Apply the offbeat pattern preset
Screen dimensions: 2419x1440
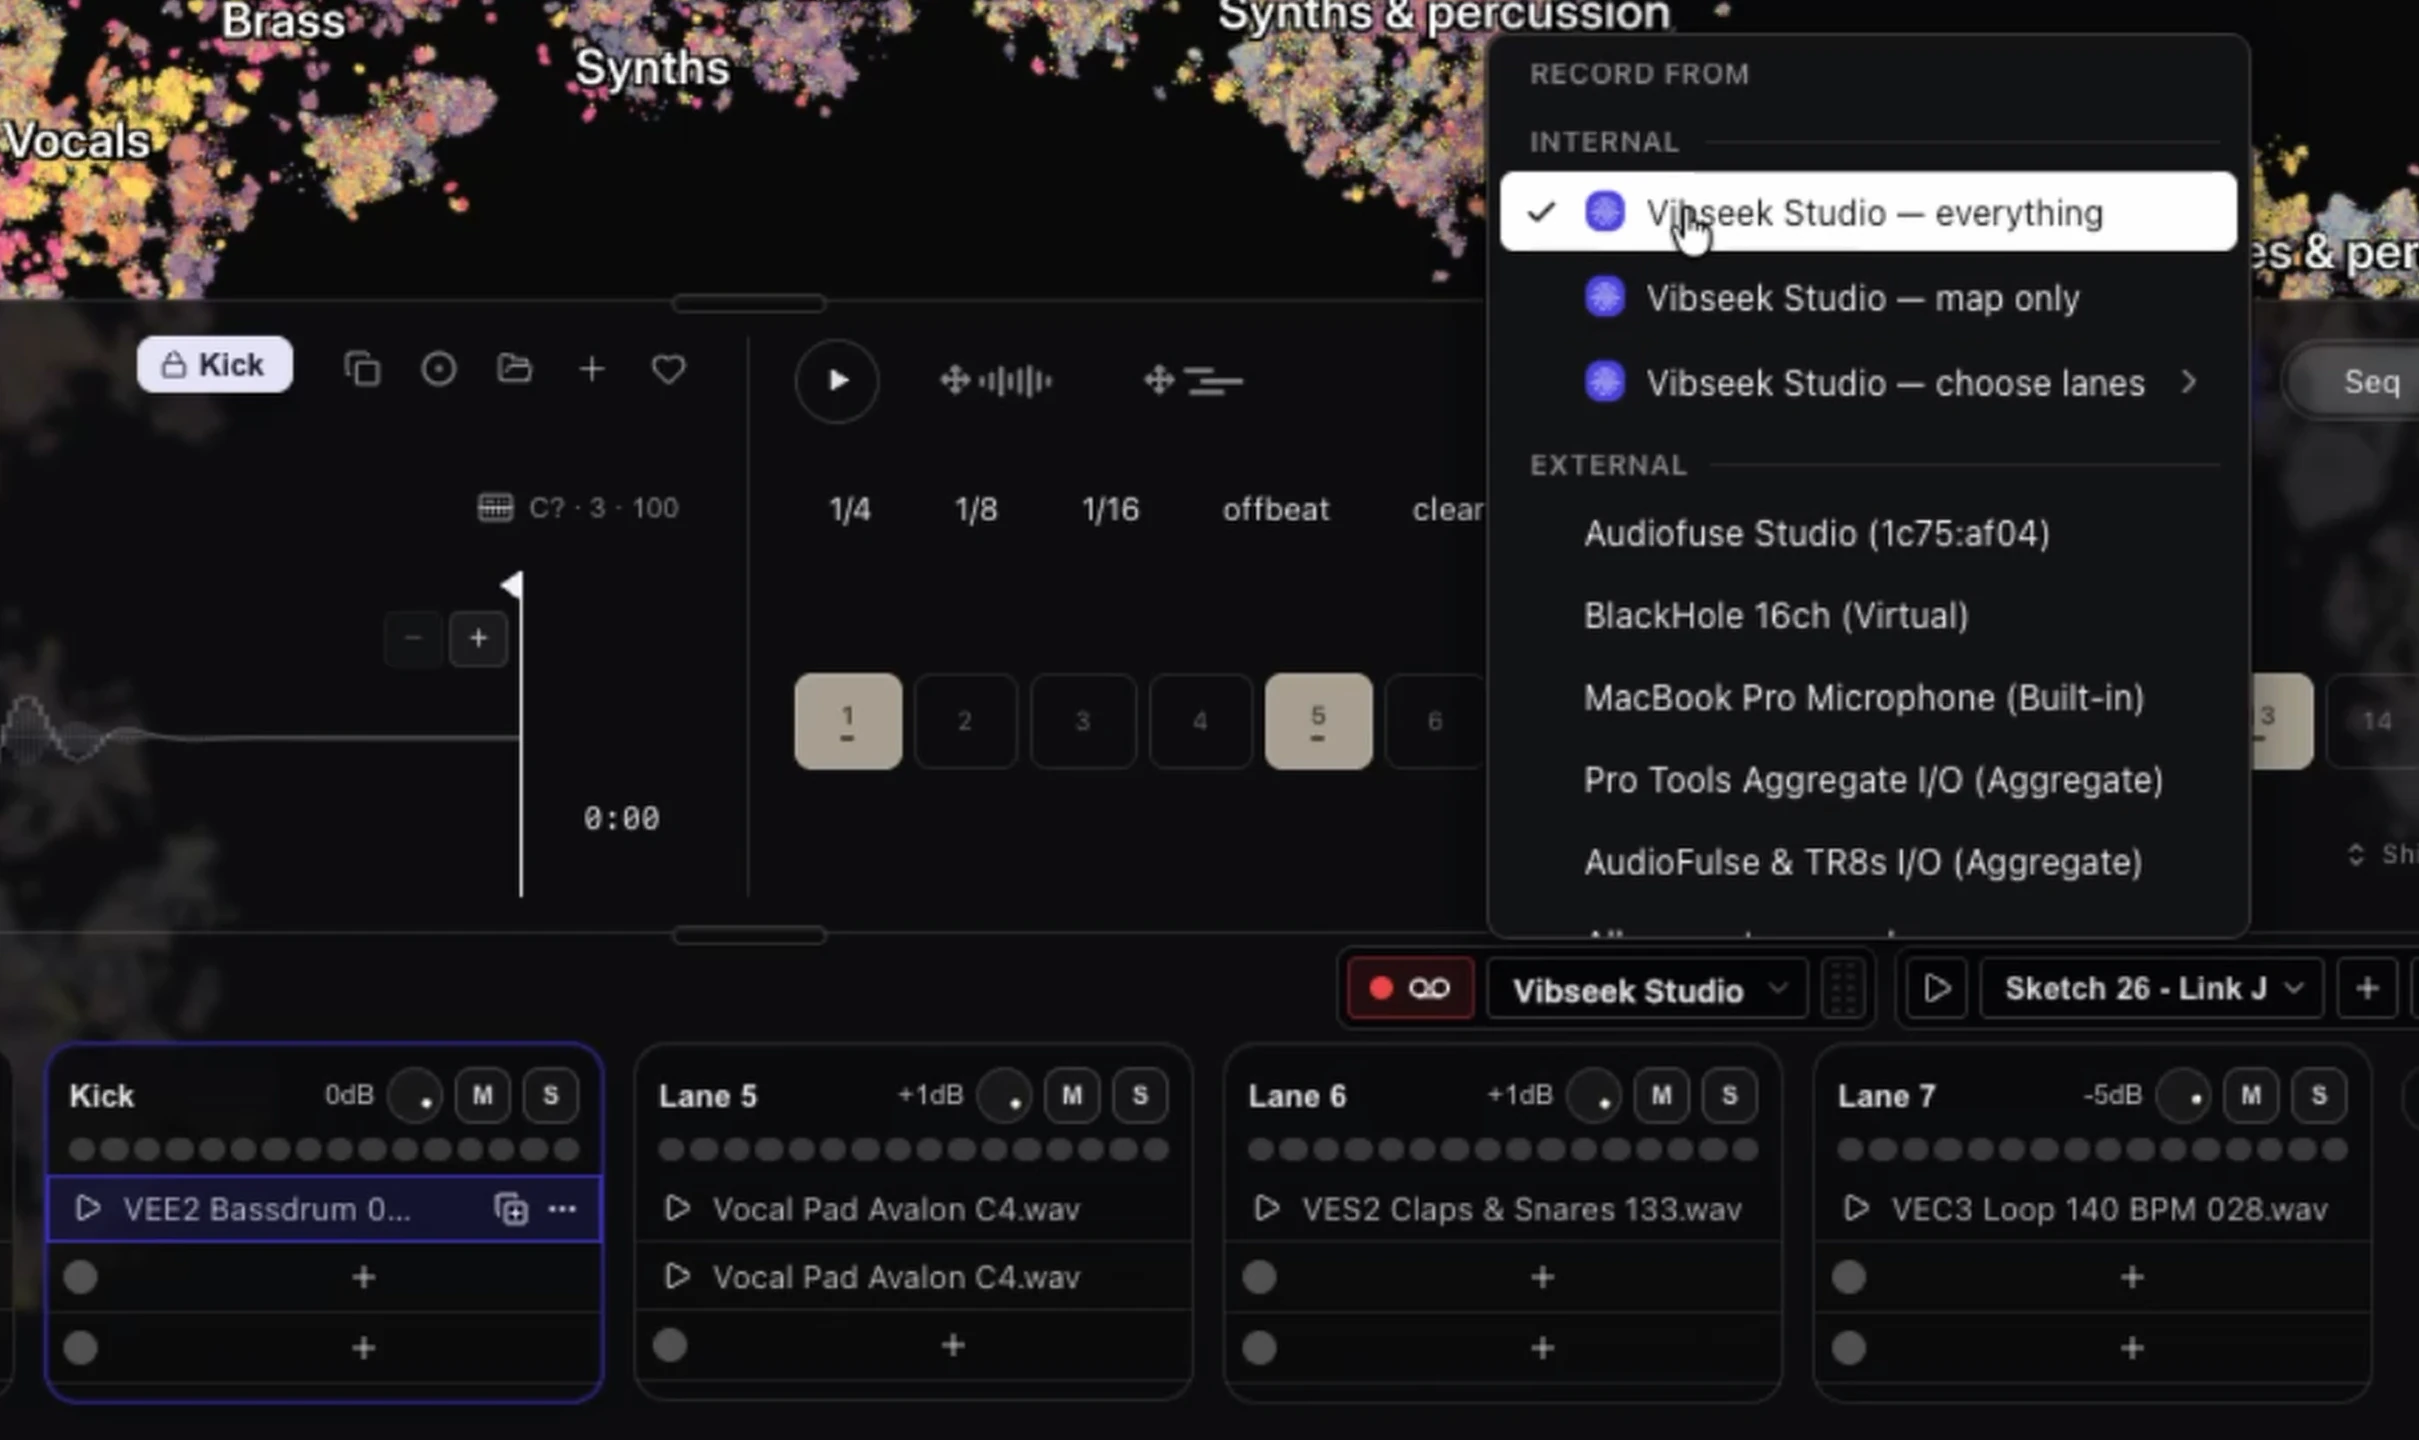pos(1275,509)
